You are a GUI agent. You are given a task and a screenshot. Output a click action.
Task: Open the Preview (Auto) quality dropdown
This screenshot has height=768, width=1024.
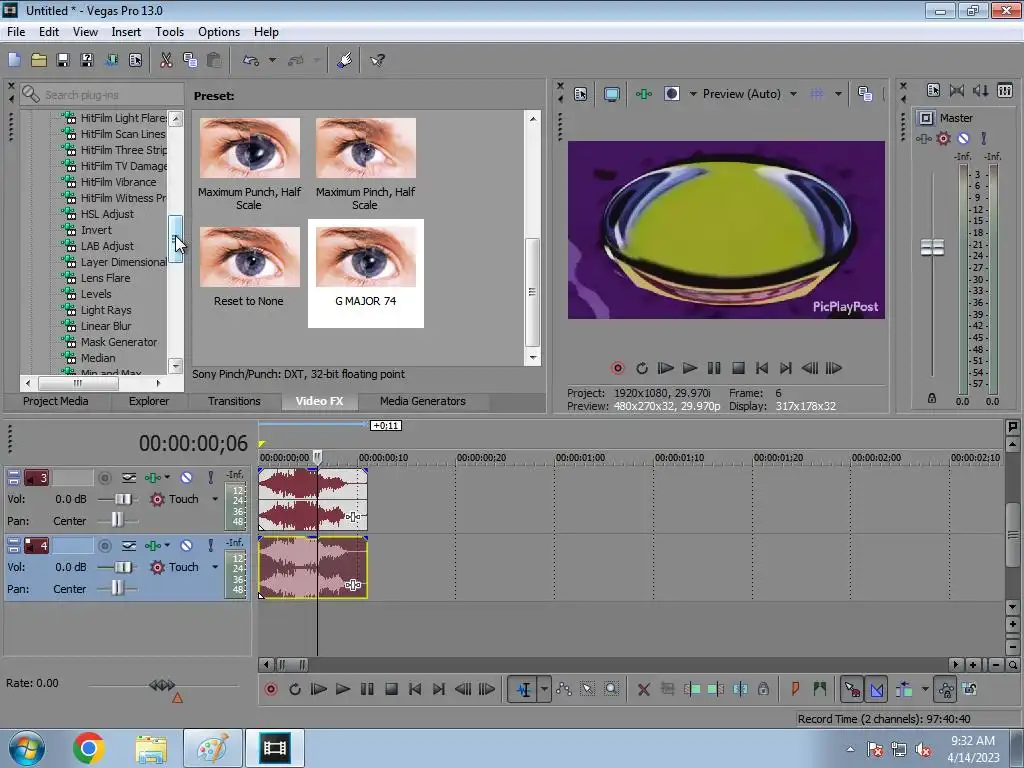(793, 94)
